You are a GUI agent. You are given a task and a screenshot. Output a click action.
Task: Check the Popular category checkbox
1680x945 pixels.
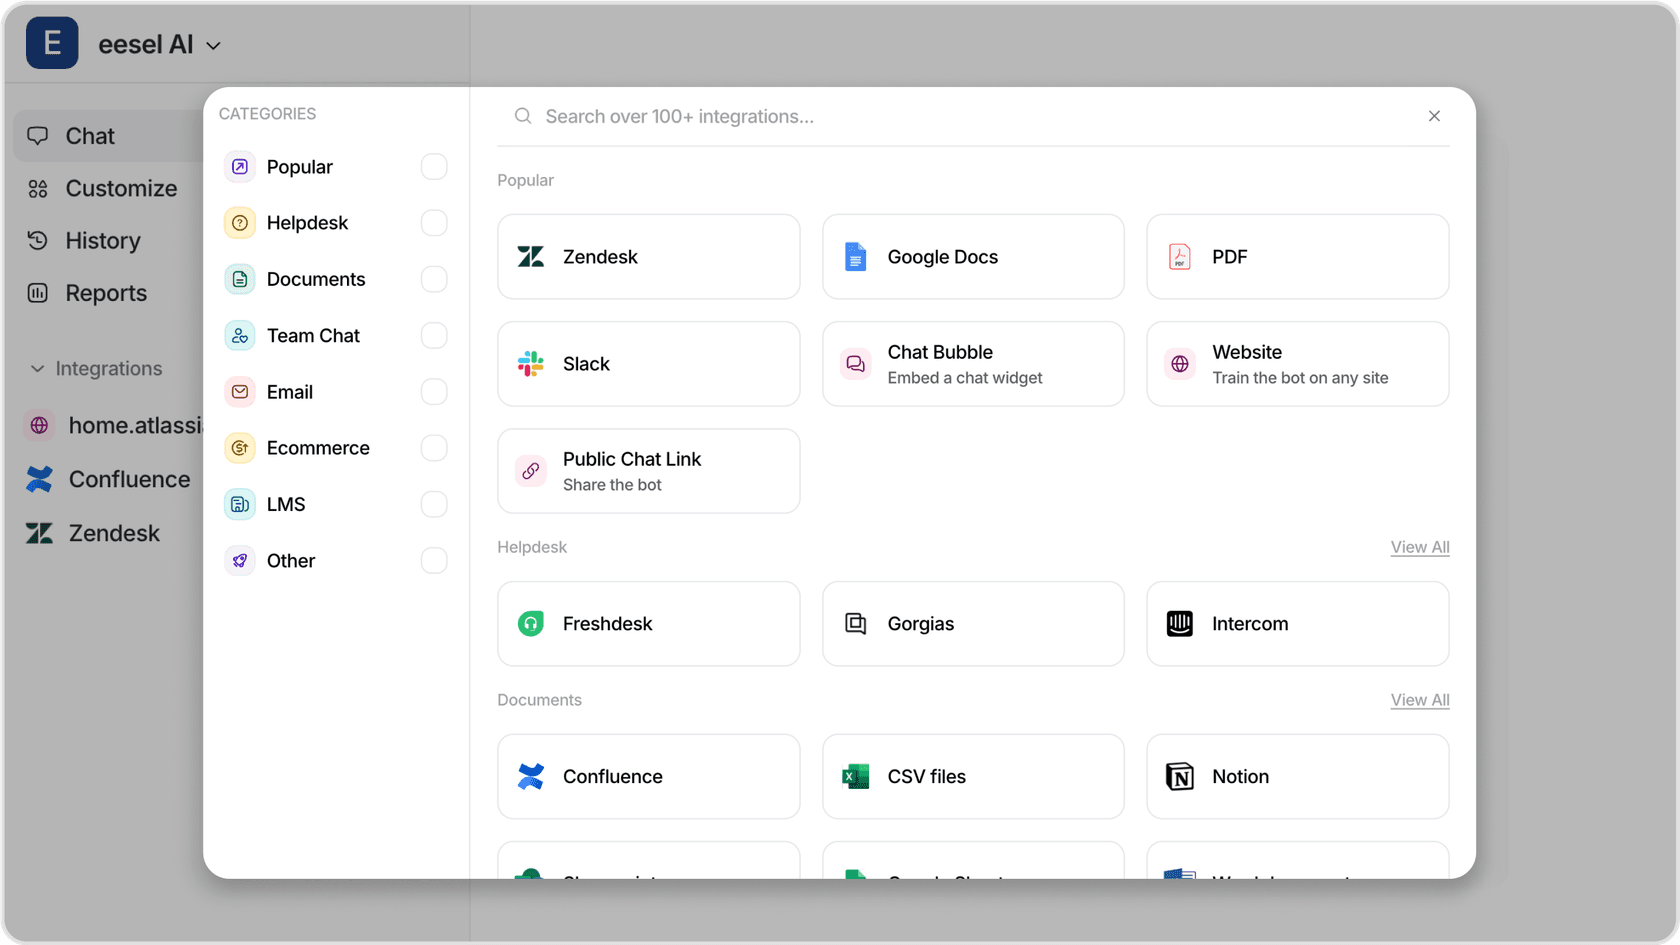tap(434, 167)
